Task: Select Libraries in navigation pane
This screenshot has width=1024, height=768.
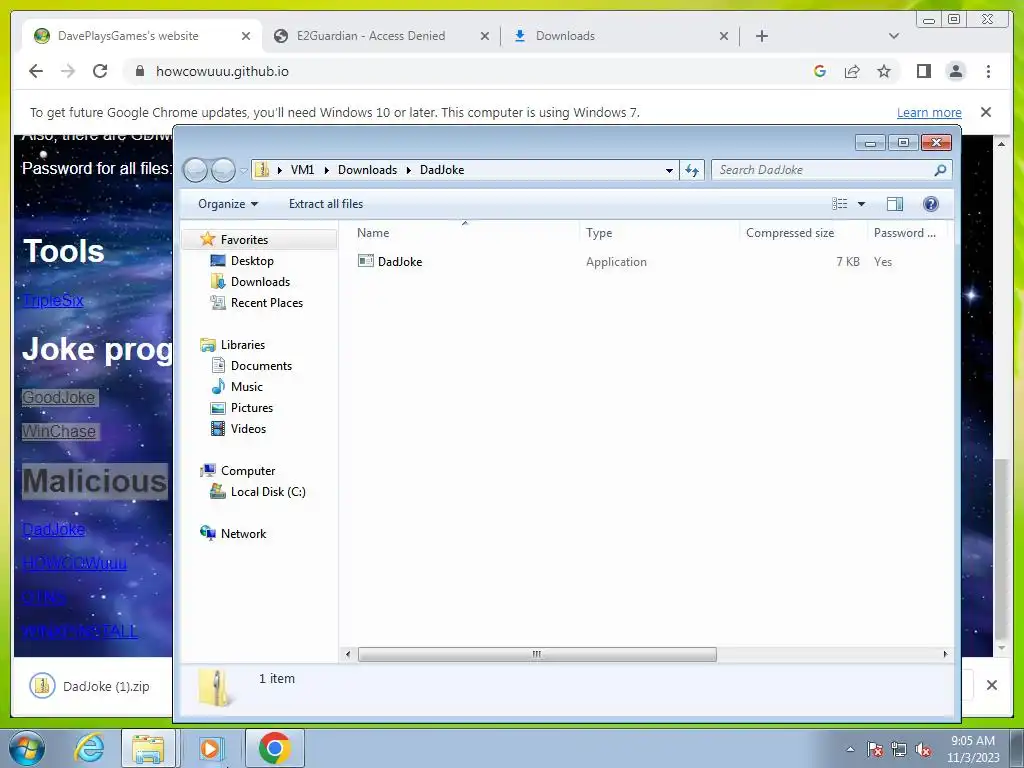Action: 242,345
